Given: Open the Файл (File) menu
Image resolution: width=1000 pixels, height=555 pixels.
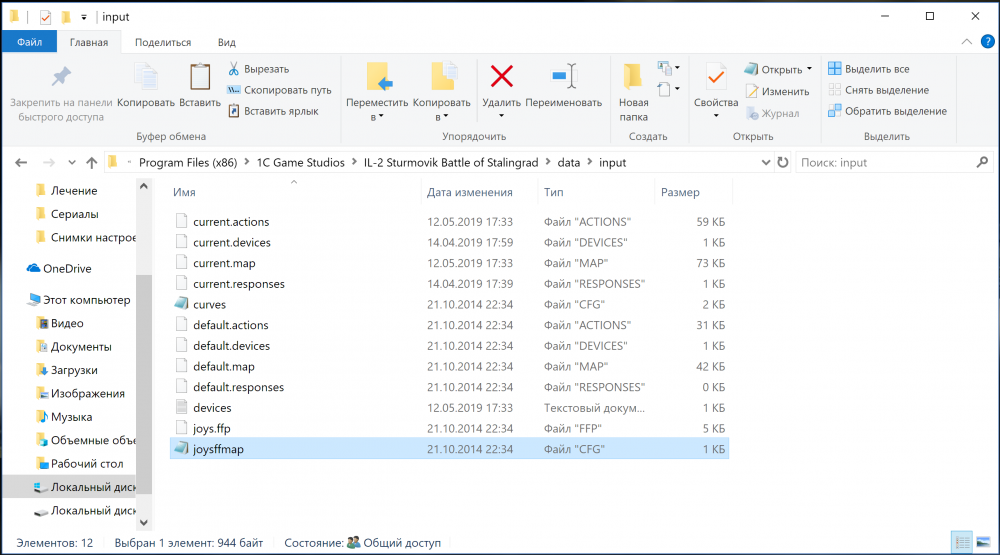Looking at the screenshot, I should tap(29, 43).
